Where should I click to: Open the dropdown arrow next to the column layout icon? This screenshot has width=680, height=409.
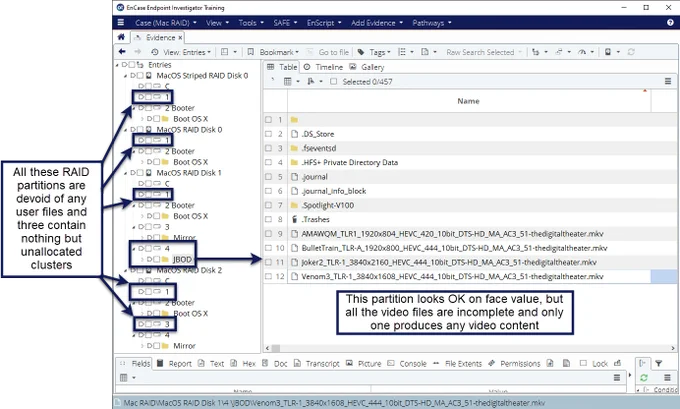click(298, 82)
